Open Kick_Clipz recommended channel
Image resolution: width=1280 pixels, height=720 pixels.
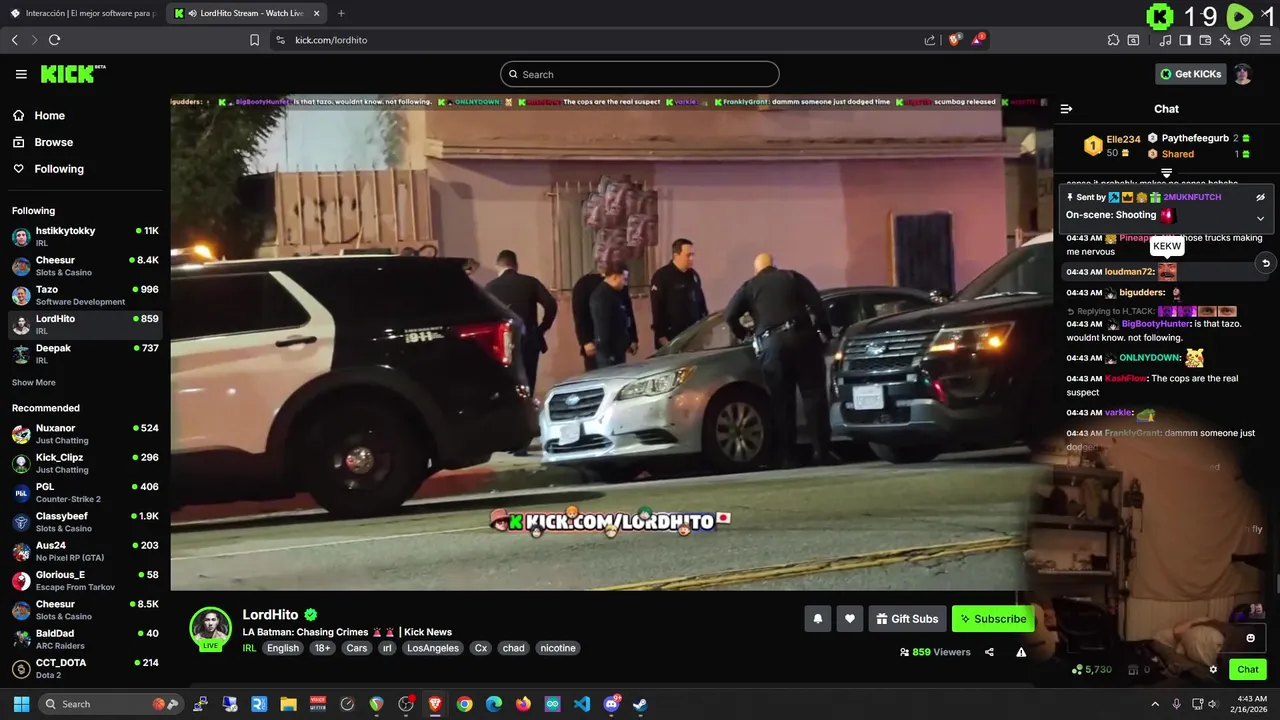coord(85,463)
